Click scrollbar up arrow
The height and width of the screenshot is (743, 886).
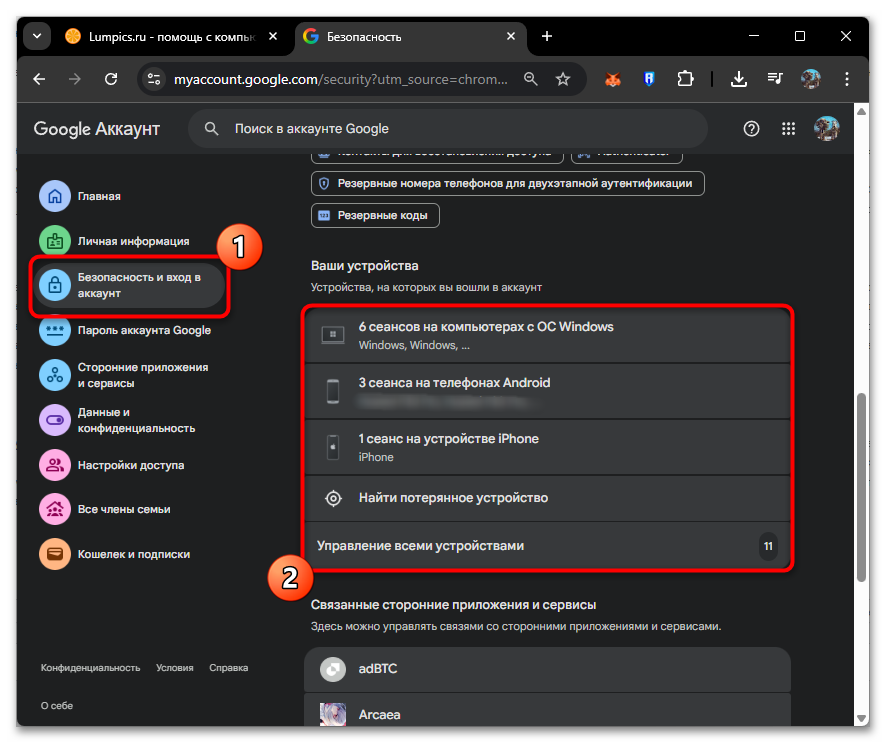pyautogui.click(x=861, y=111)
